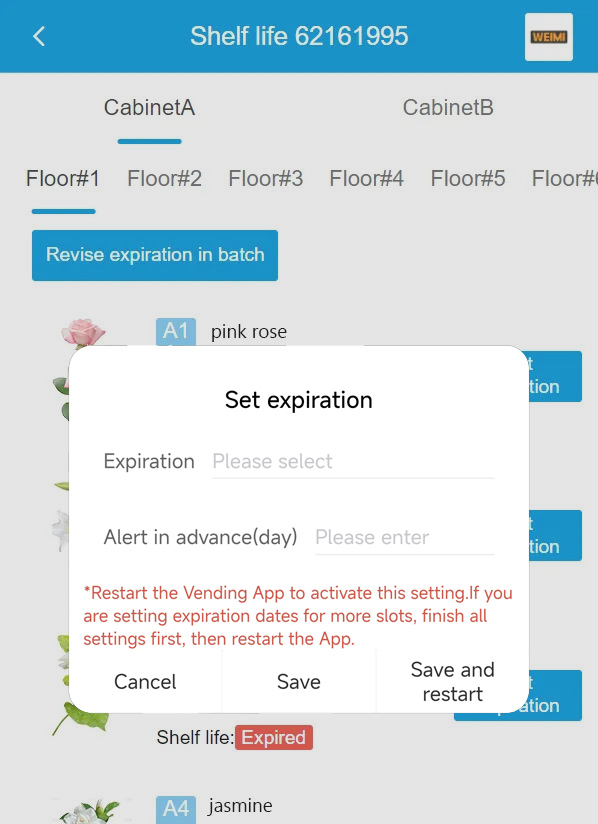Image resolution: width=598 pixels, height=824 pixels.
Task: Cancel the Set expiration dialog
Action: click(145, 682)
